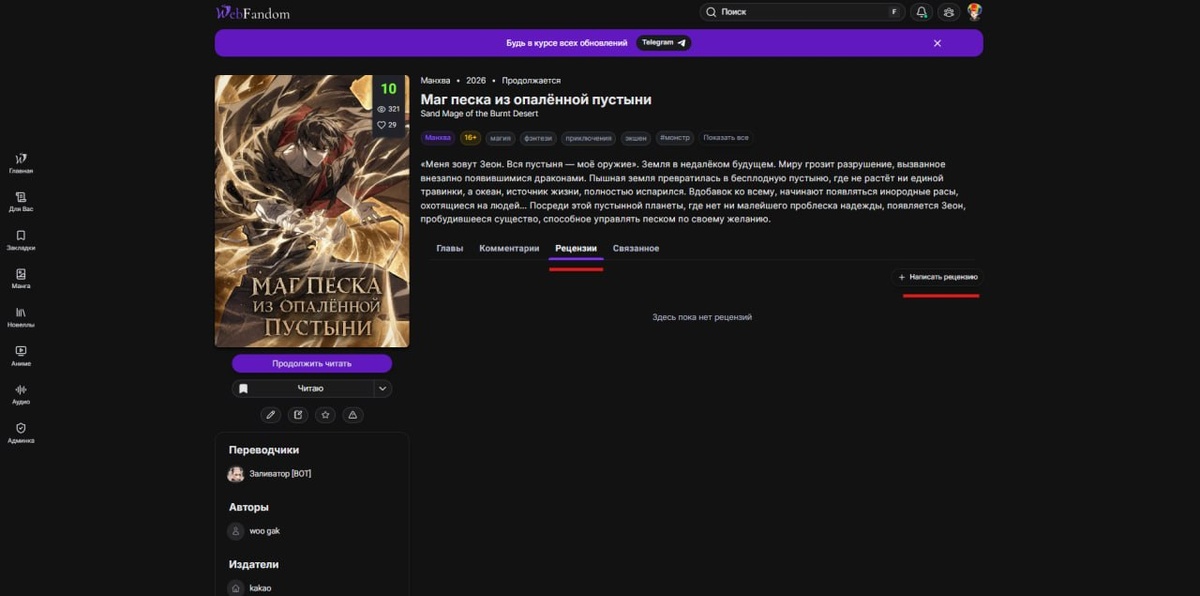This screenshot has width=1200, height=596.
Task: Click the Продолжается status label
Action: coord(531,80)
